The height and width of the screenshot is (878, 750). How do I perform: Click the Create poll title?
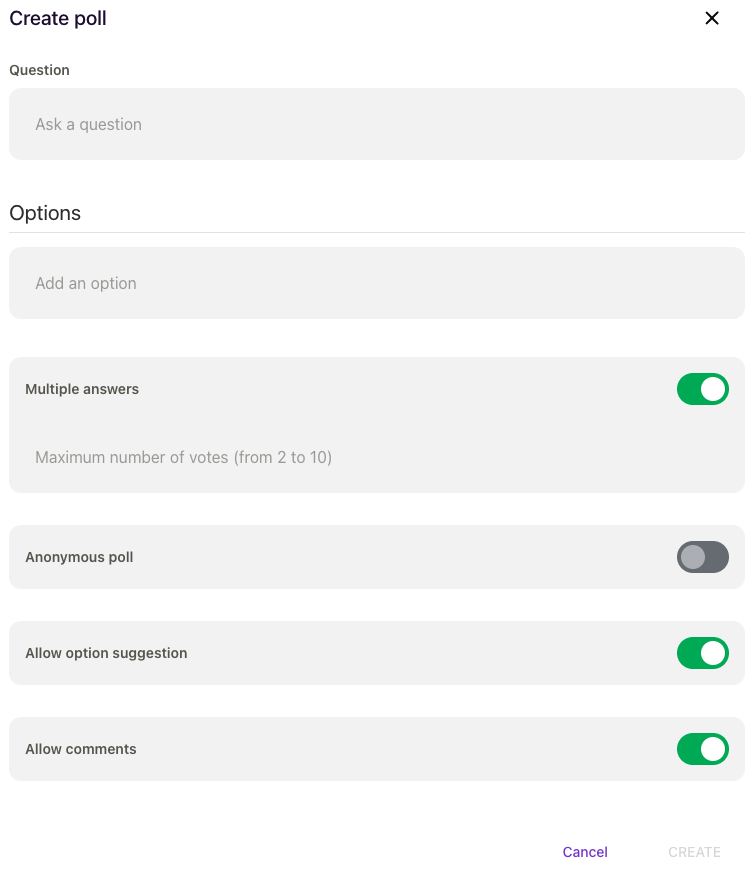tap(57, 18)
